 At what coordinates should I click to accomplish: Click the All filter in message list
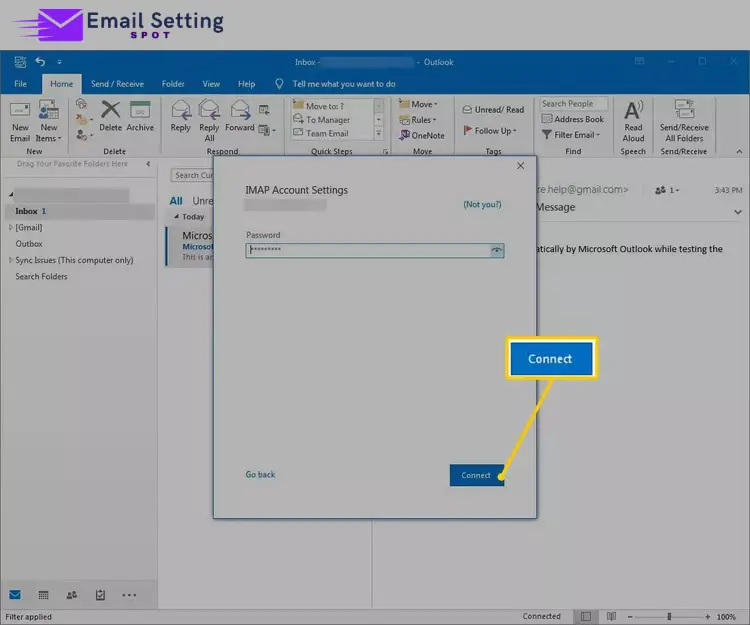pyautogui.click(x=176, y=201)
